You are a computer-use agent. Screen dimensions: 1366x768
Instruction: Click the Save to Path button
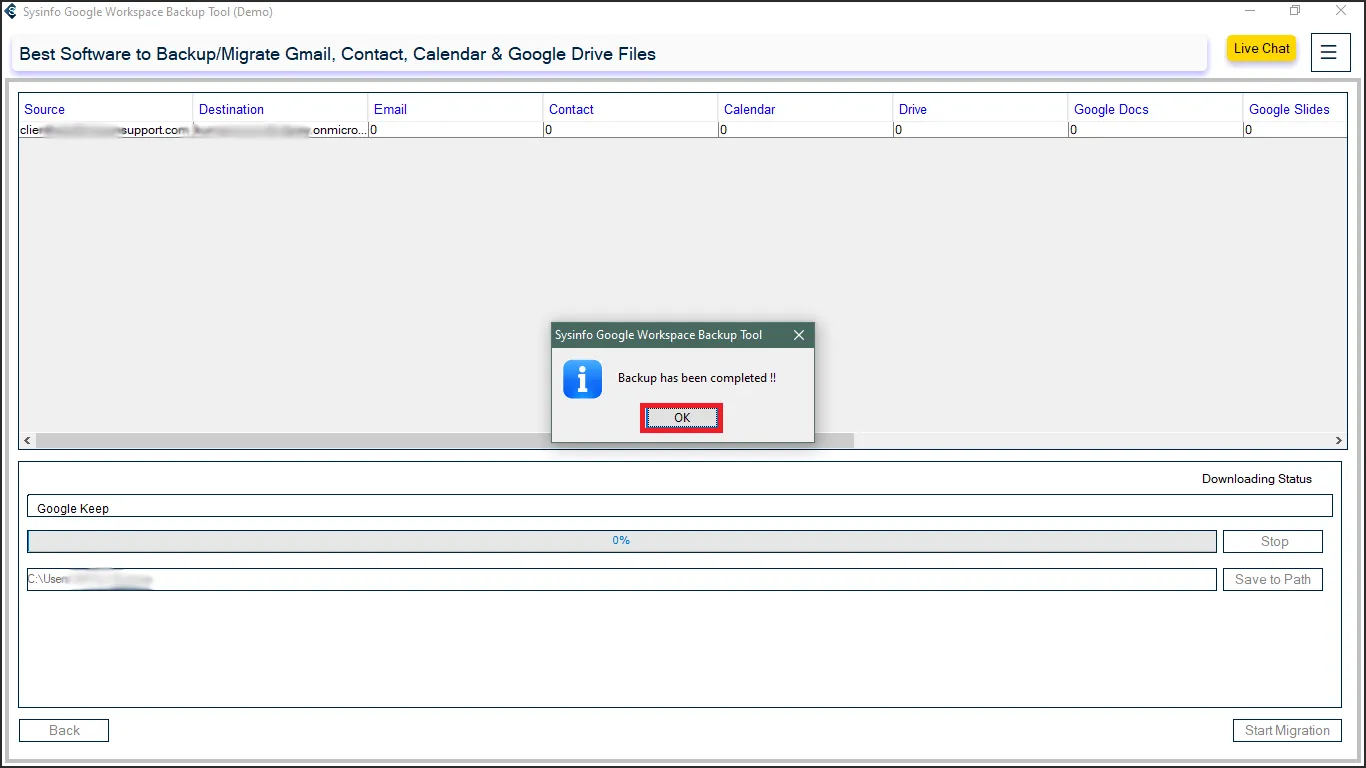[1272, 579]
